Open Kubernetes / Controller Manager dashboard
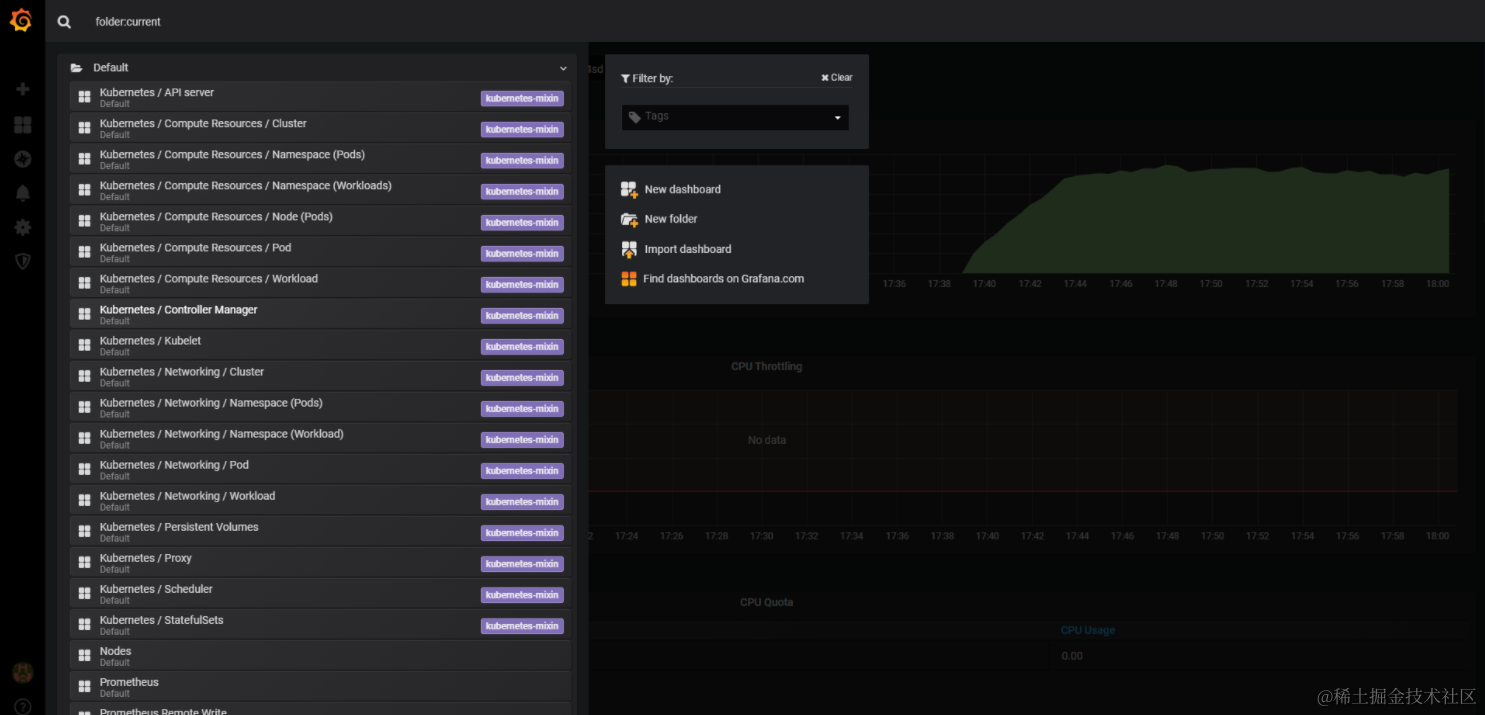The image size is (1485, 715). tap(320, 314)
